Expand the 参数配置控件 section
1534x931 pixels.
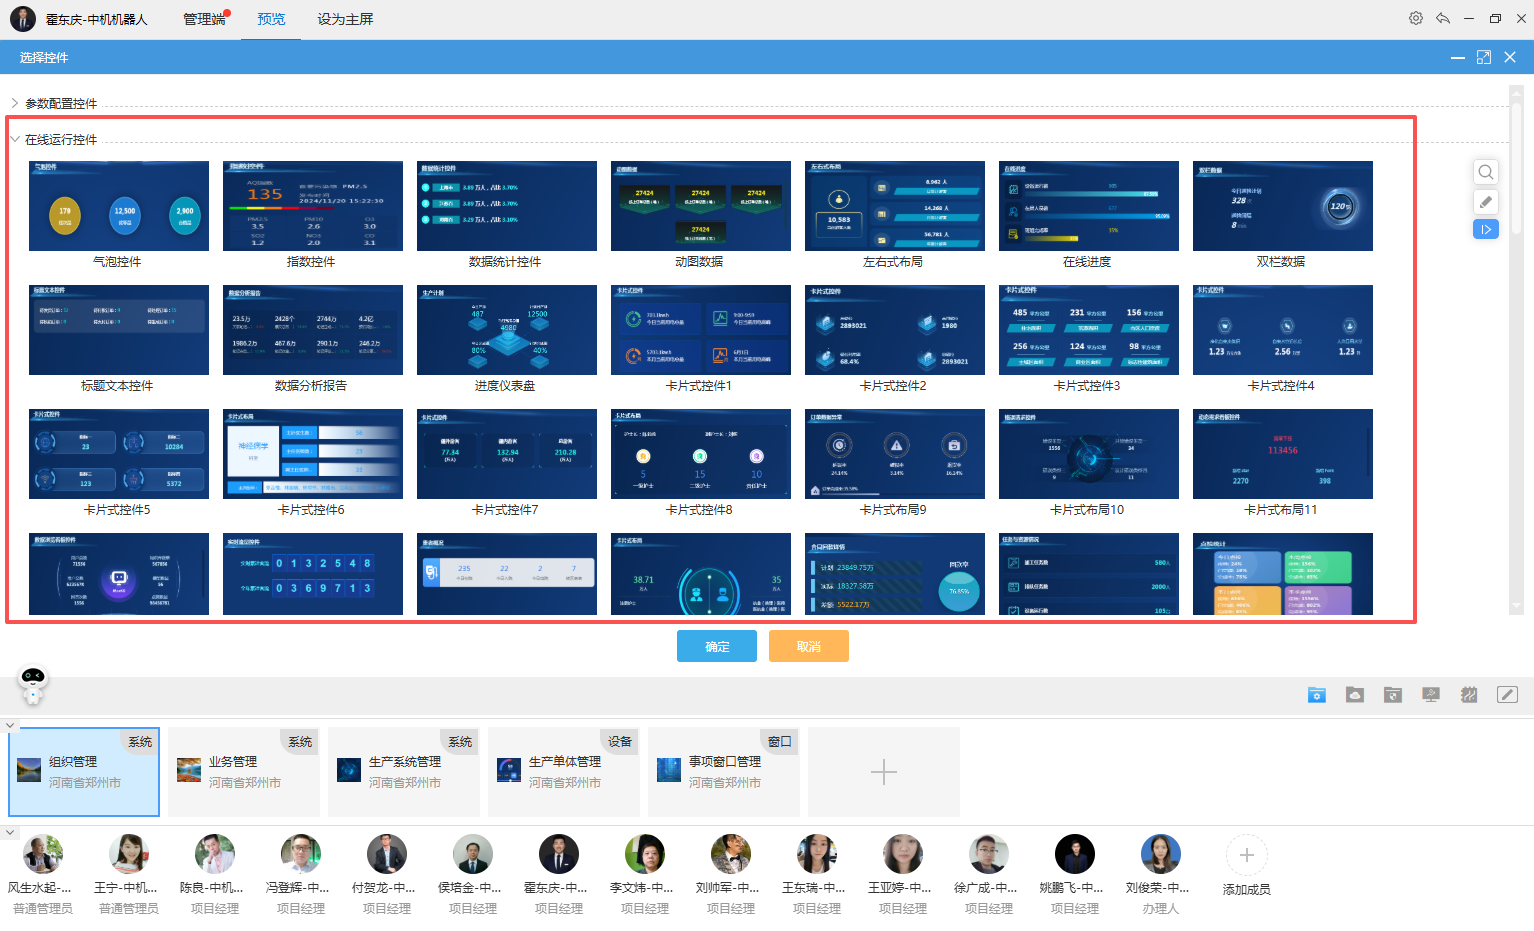pyautogui.click(x=15, y=103)
